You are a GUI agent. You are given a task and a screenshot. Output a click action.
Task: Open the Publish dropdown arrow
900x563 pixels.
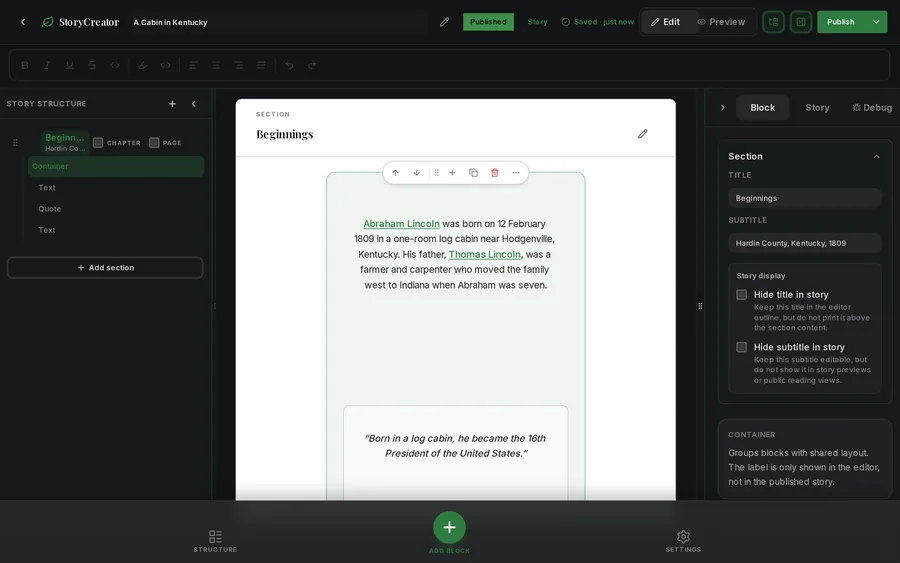pyautogui.click(x=876, y=22)
